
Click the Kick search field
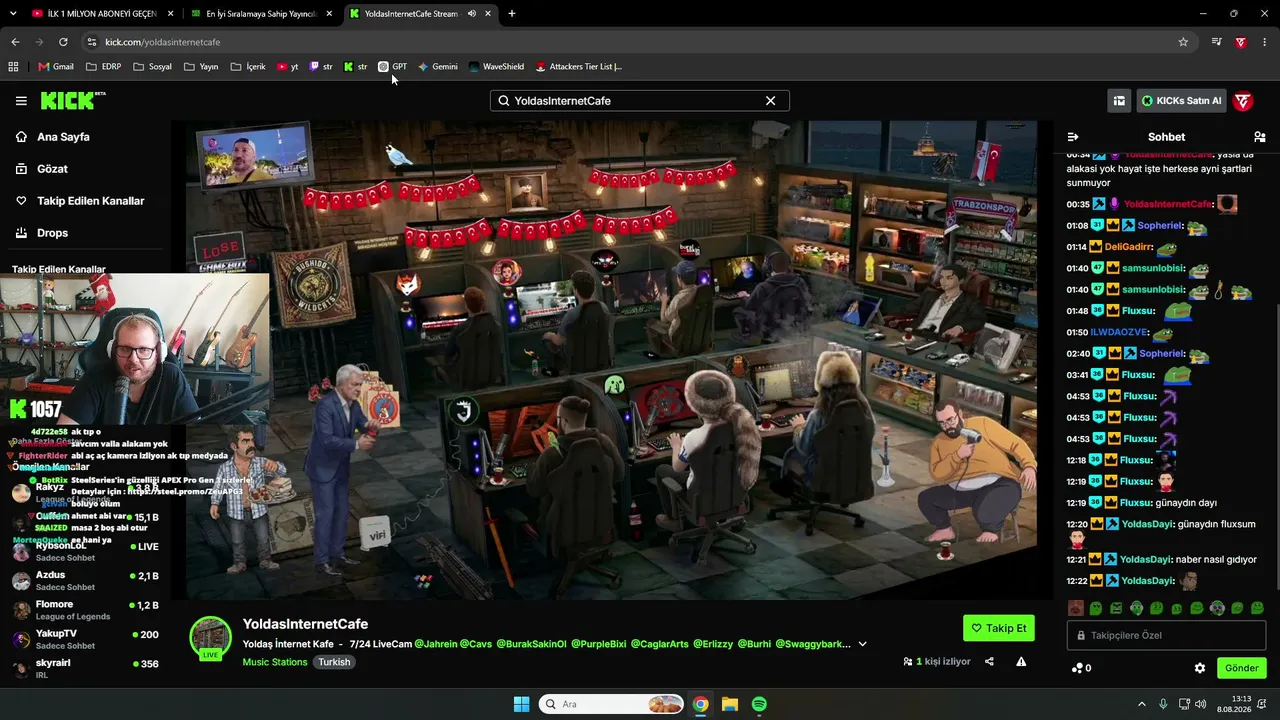tap(639, 101)
